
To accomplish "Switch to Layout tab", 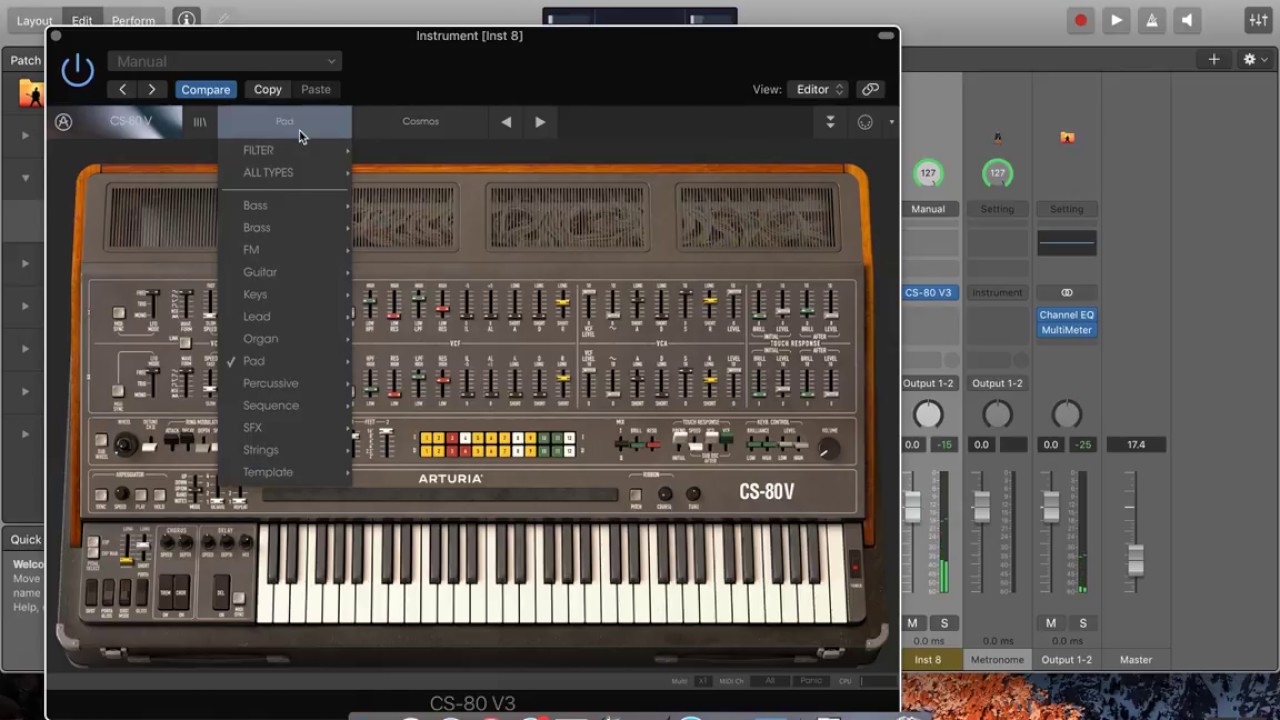I will coord(34,20).
